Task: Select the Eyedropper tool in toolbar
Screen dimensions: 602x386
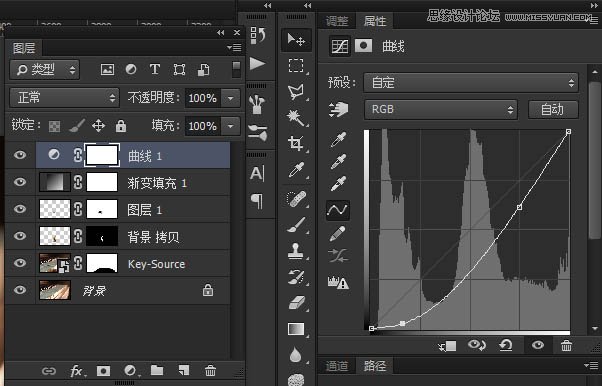Action: pyautogui.click(x=296, y=170)
